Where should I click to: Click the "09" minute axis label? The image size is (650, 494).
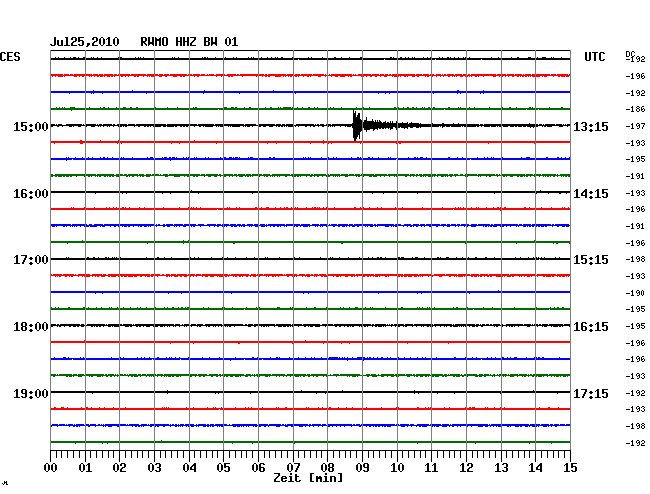[x=362, y=468]
